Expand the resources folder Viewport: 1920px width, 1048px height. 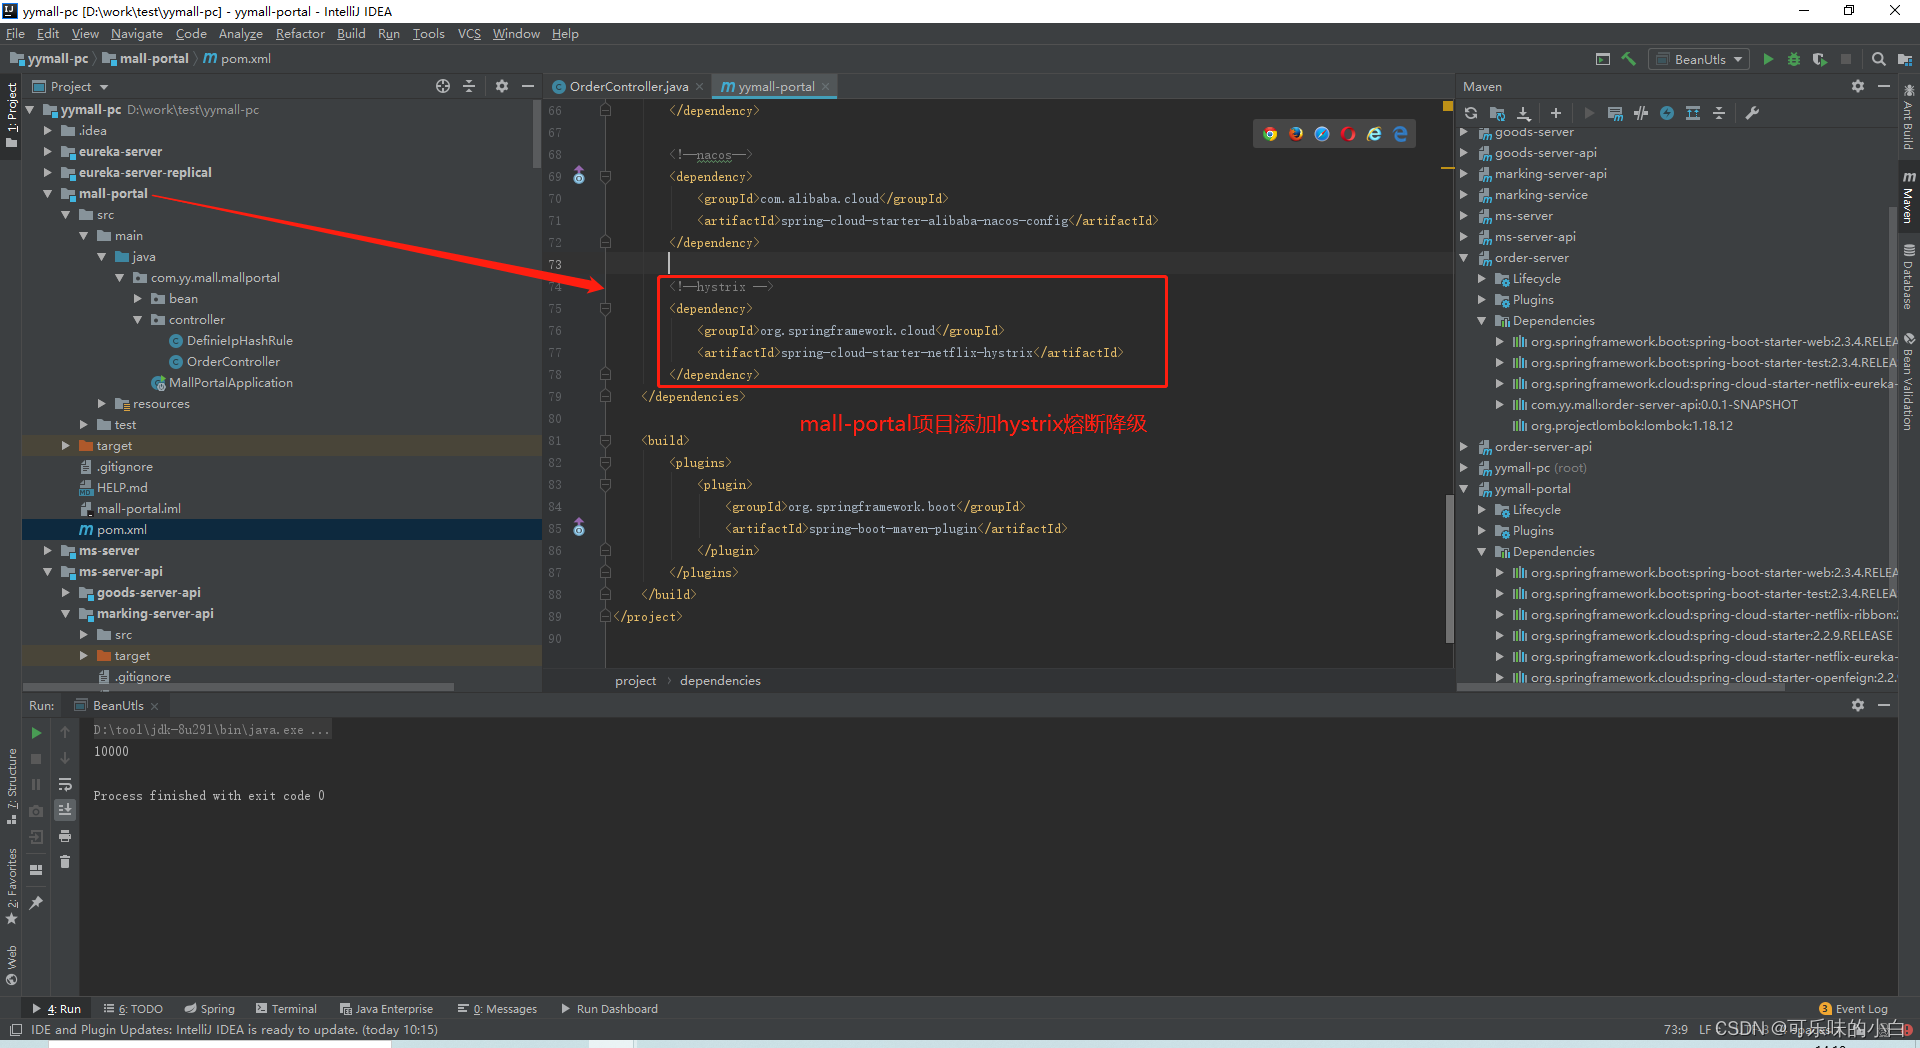101,404
